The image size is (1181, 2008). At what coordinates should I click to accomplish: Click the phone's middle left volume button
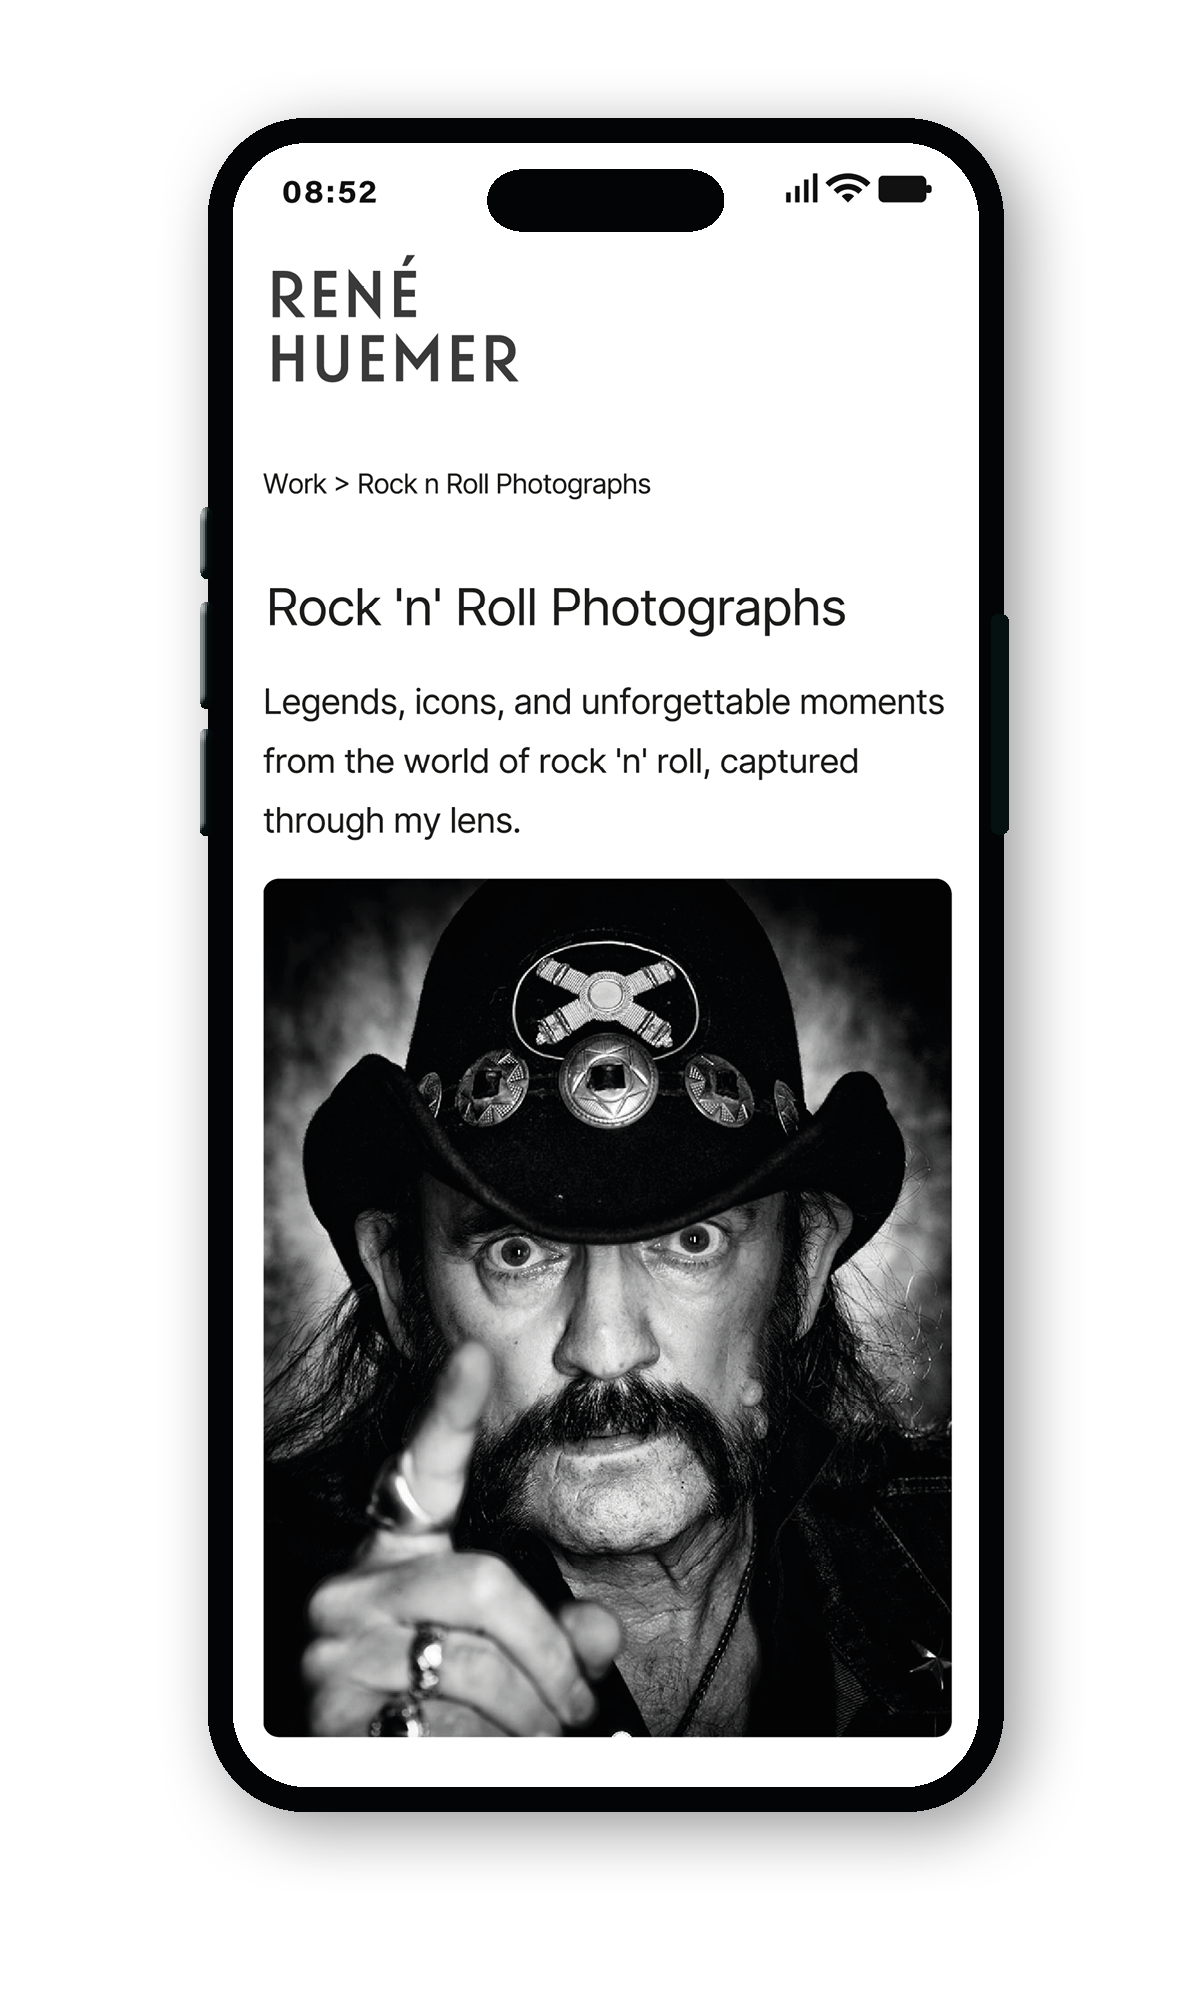pos(205,655)
